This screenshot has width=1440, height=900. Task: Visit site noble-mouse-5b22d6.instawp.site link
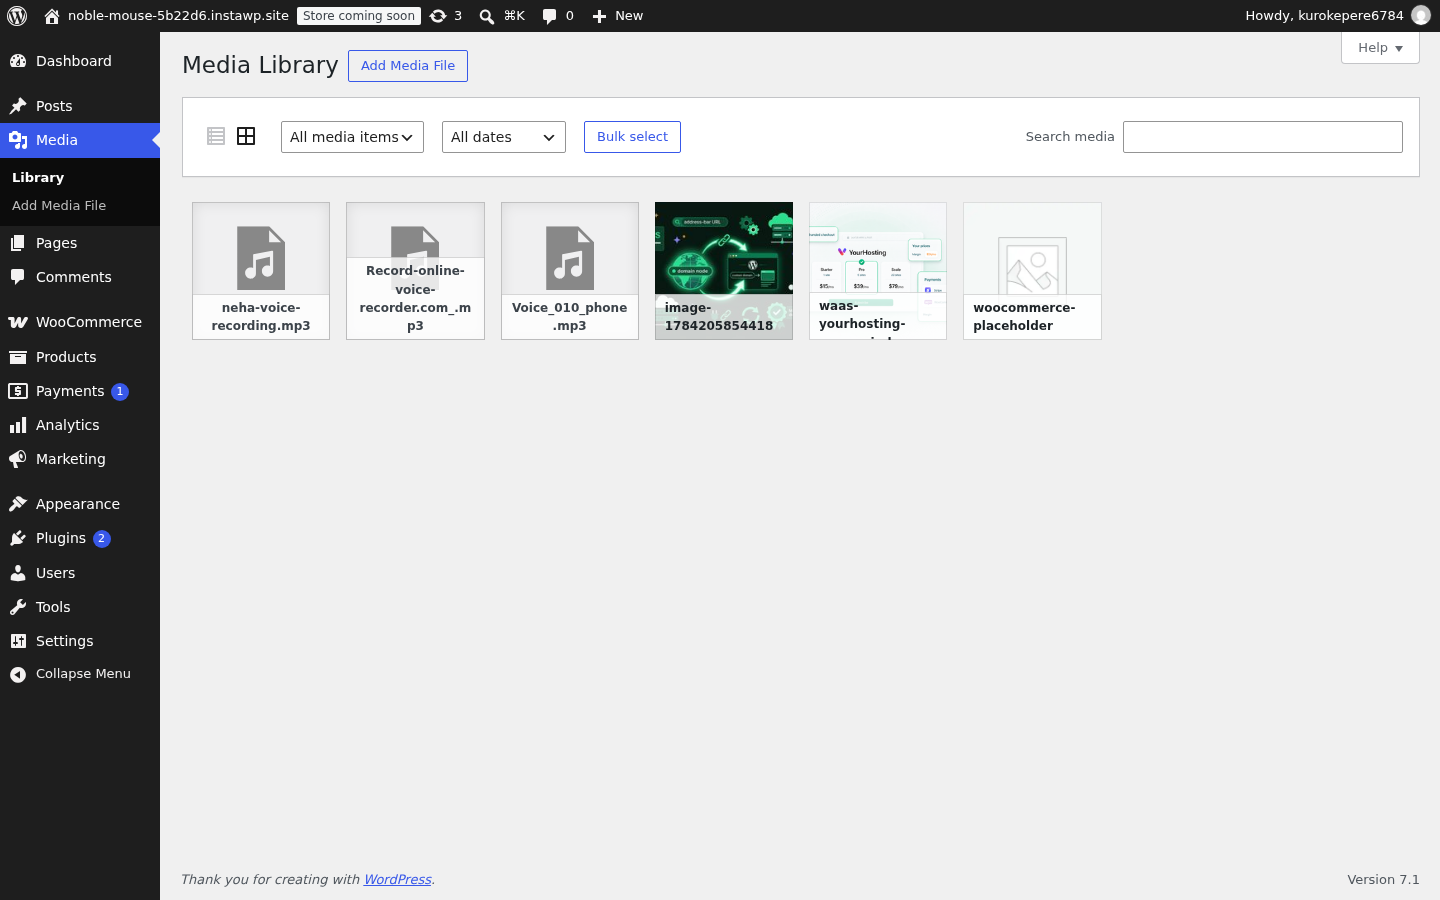[x=166, y=16]
